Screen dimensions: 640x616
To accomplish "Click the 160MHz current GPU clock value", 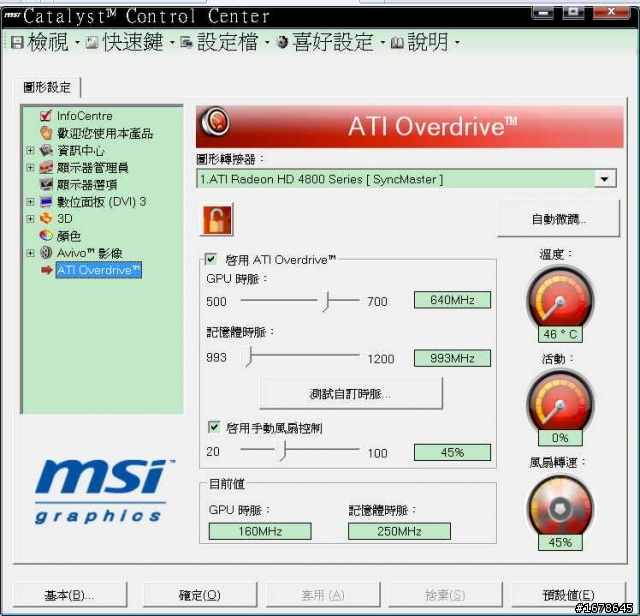I will click(x=260, y=531).
